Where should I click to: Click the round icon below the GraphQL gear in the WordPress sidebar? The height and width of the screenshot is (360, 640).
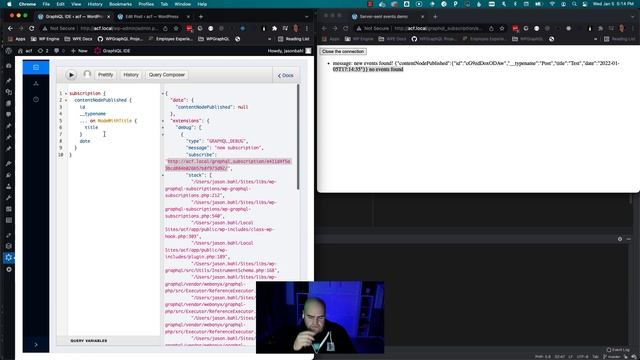pos(9,269)
